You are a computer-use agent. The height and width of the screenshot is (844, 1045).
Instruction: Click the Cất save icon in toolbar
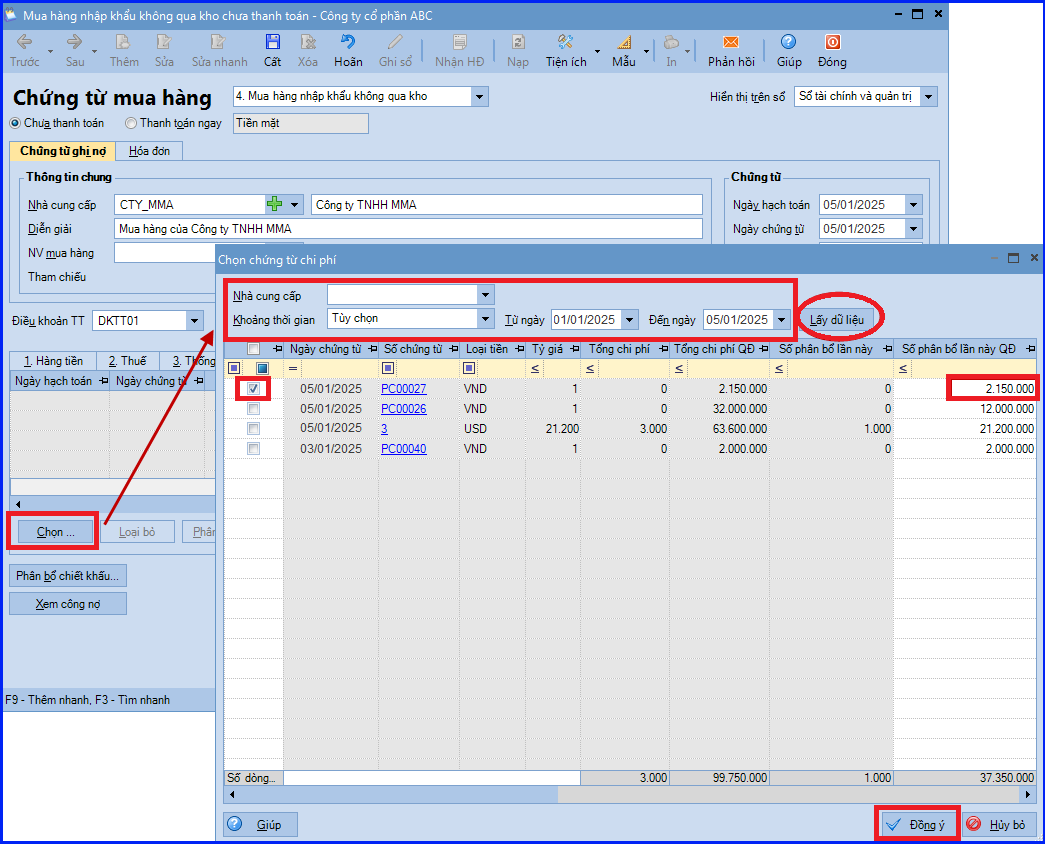[x=273, y=42]
